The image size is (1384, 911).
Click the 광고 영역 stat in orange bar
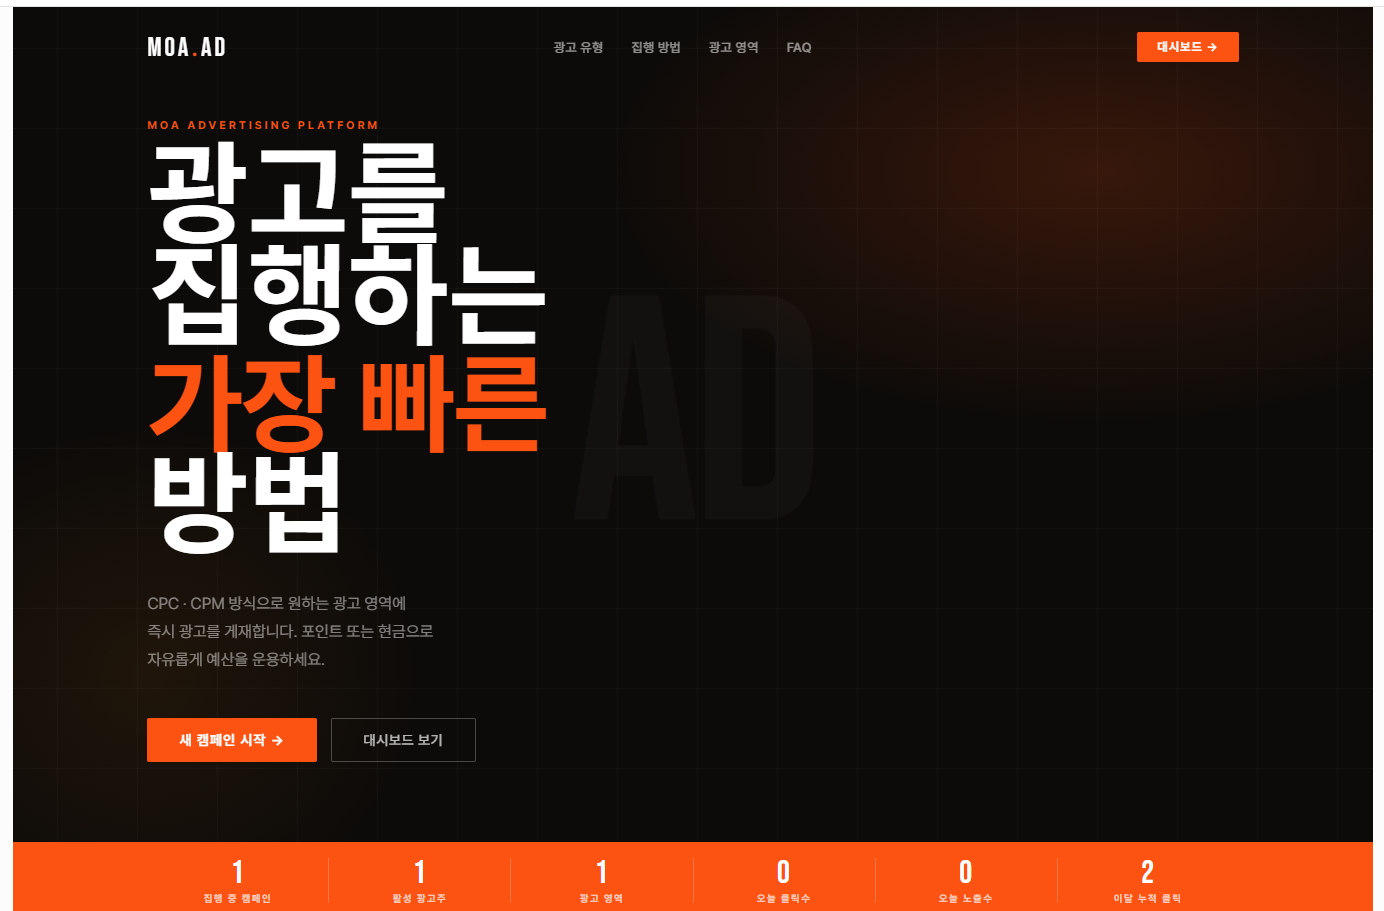click(601, 880)
